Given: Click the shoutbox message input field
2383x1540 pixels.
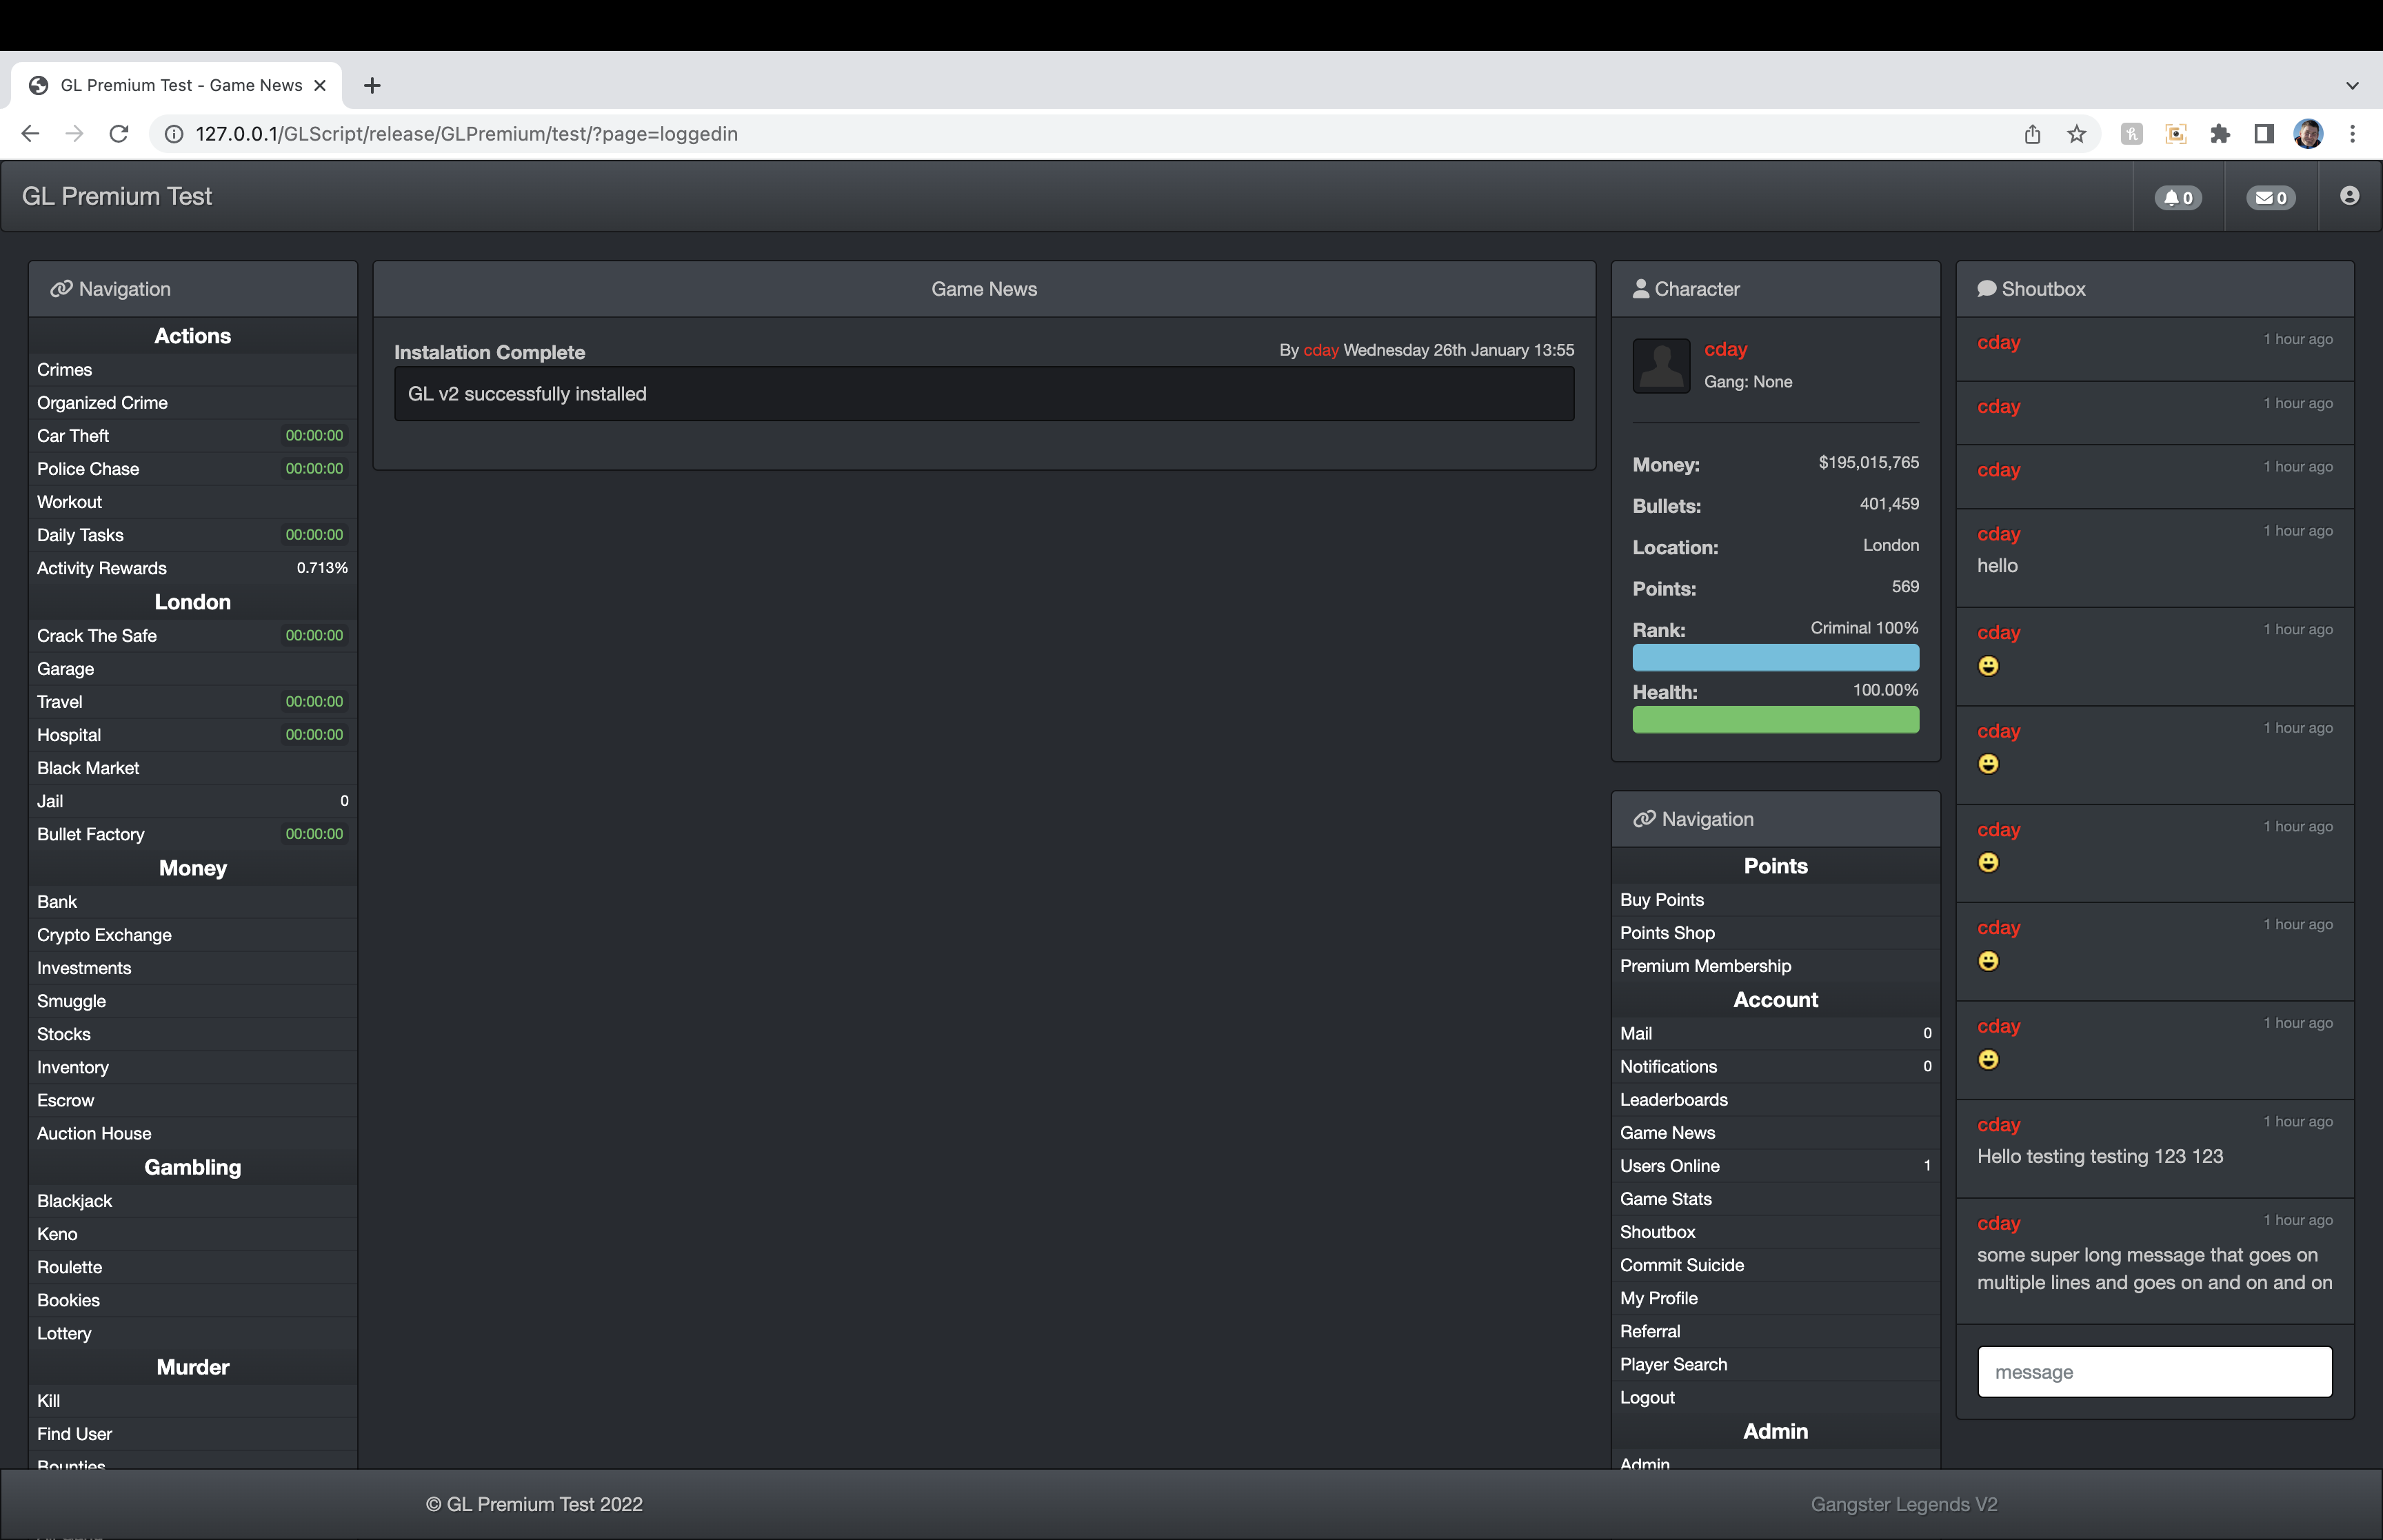Looking at the screenshot, I should (2154, 1372).
